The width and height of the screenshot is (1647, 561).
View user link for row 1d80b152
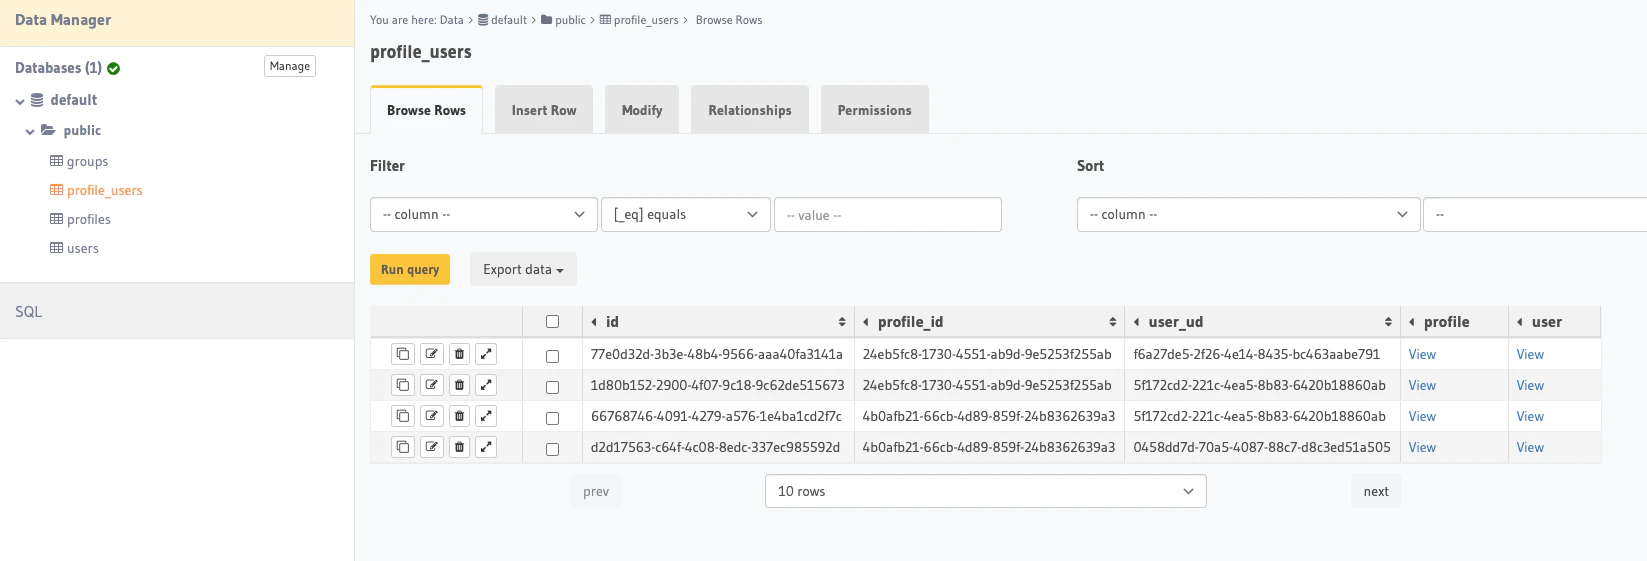(x=1530, y=385)
